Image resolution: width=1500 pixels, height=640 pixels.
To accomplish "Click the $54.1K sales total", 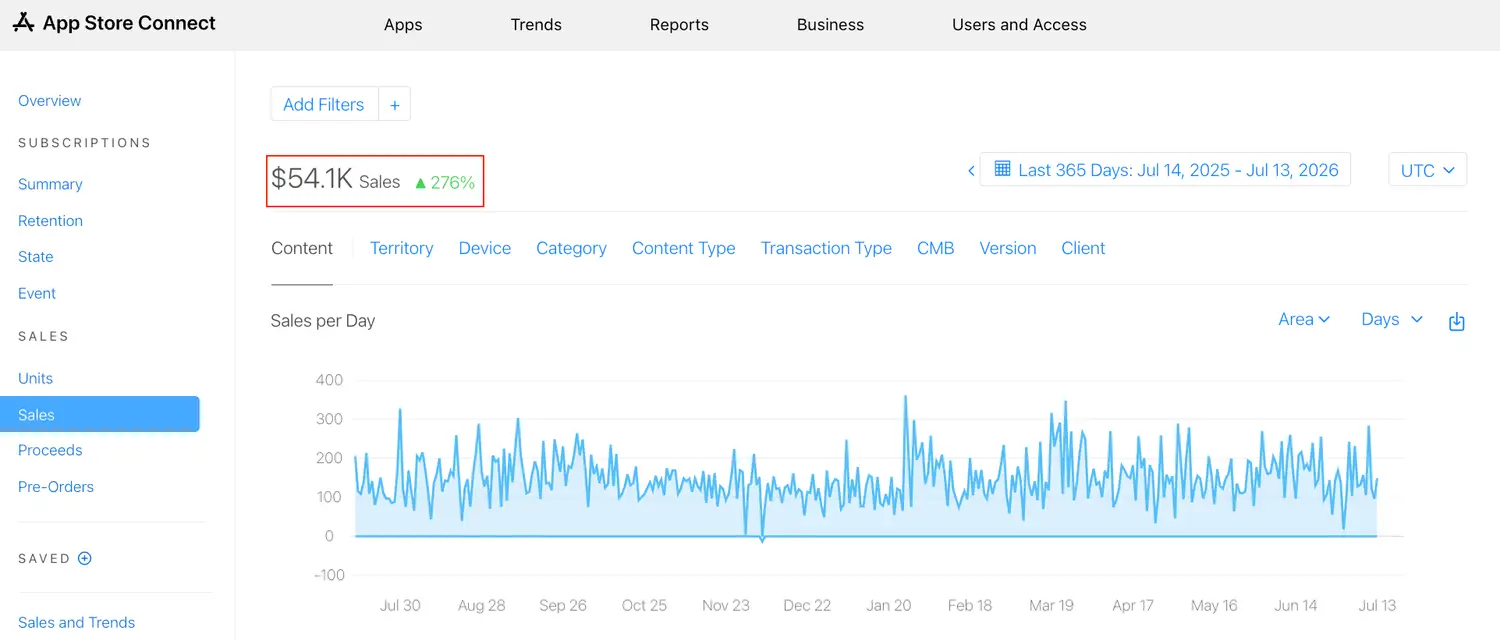I will coord(312,179).
